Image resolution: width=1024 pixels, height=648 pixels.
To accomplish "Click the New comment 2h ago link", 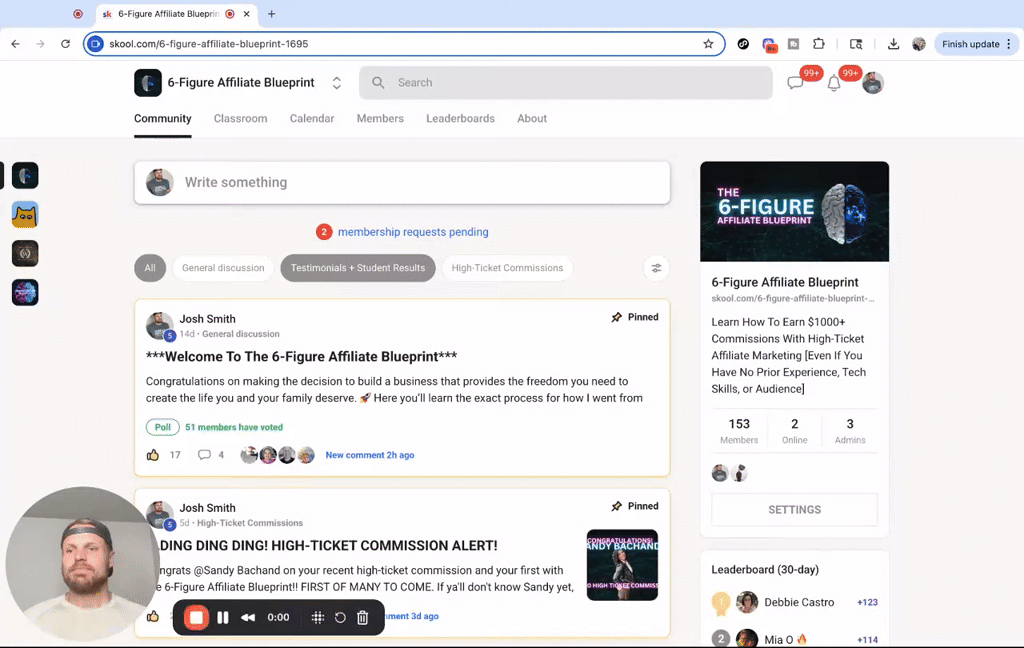I will [x=370, y=455].
